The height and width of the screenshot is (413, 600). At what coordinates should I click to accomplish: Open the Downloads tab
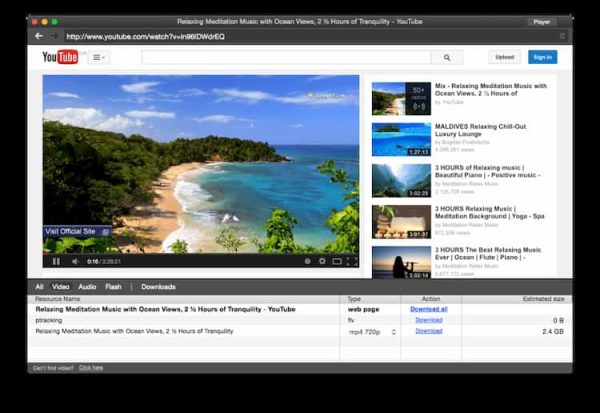pos(158,287)
